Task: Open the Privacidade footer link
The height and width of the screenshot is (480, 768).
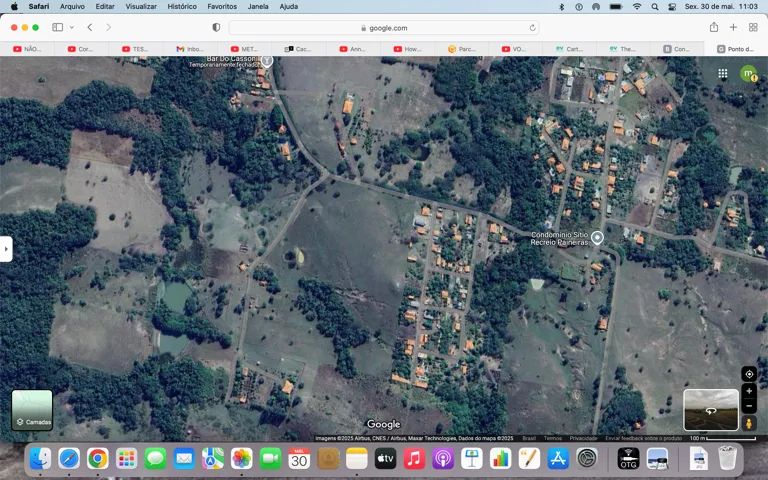Action: click(583, 438)
